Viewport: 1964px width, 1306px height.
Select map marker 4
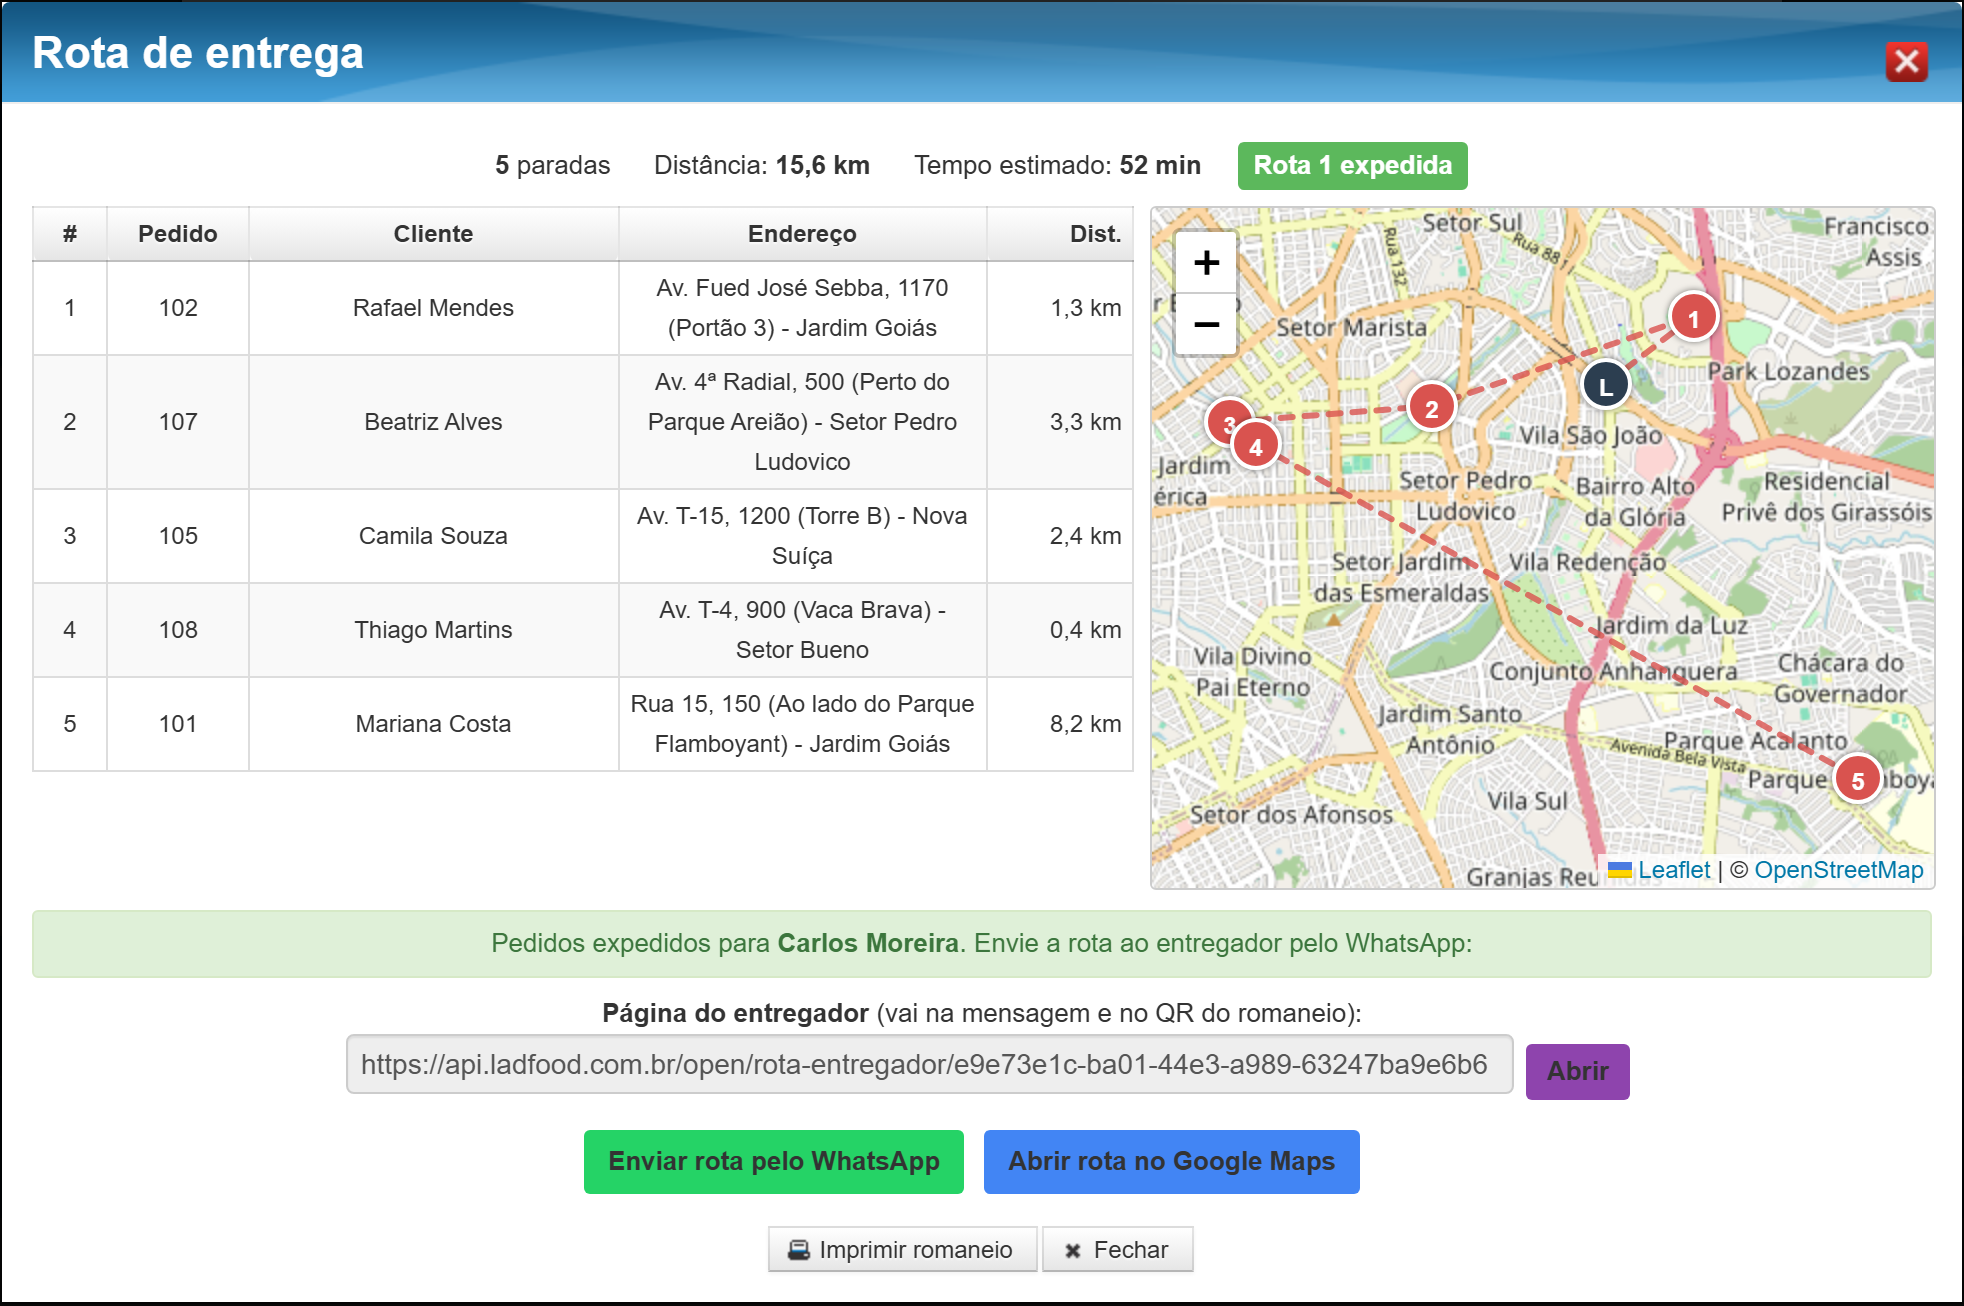click(x=1256, y=446)
